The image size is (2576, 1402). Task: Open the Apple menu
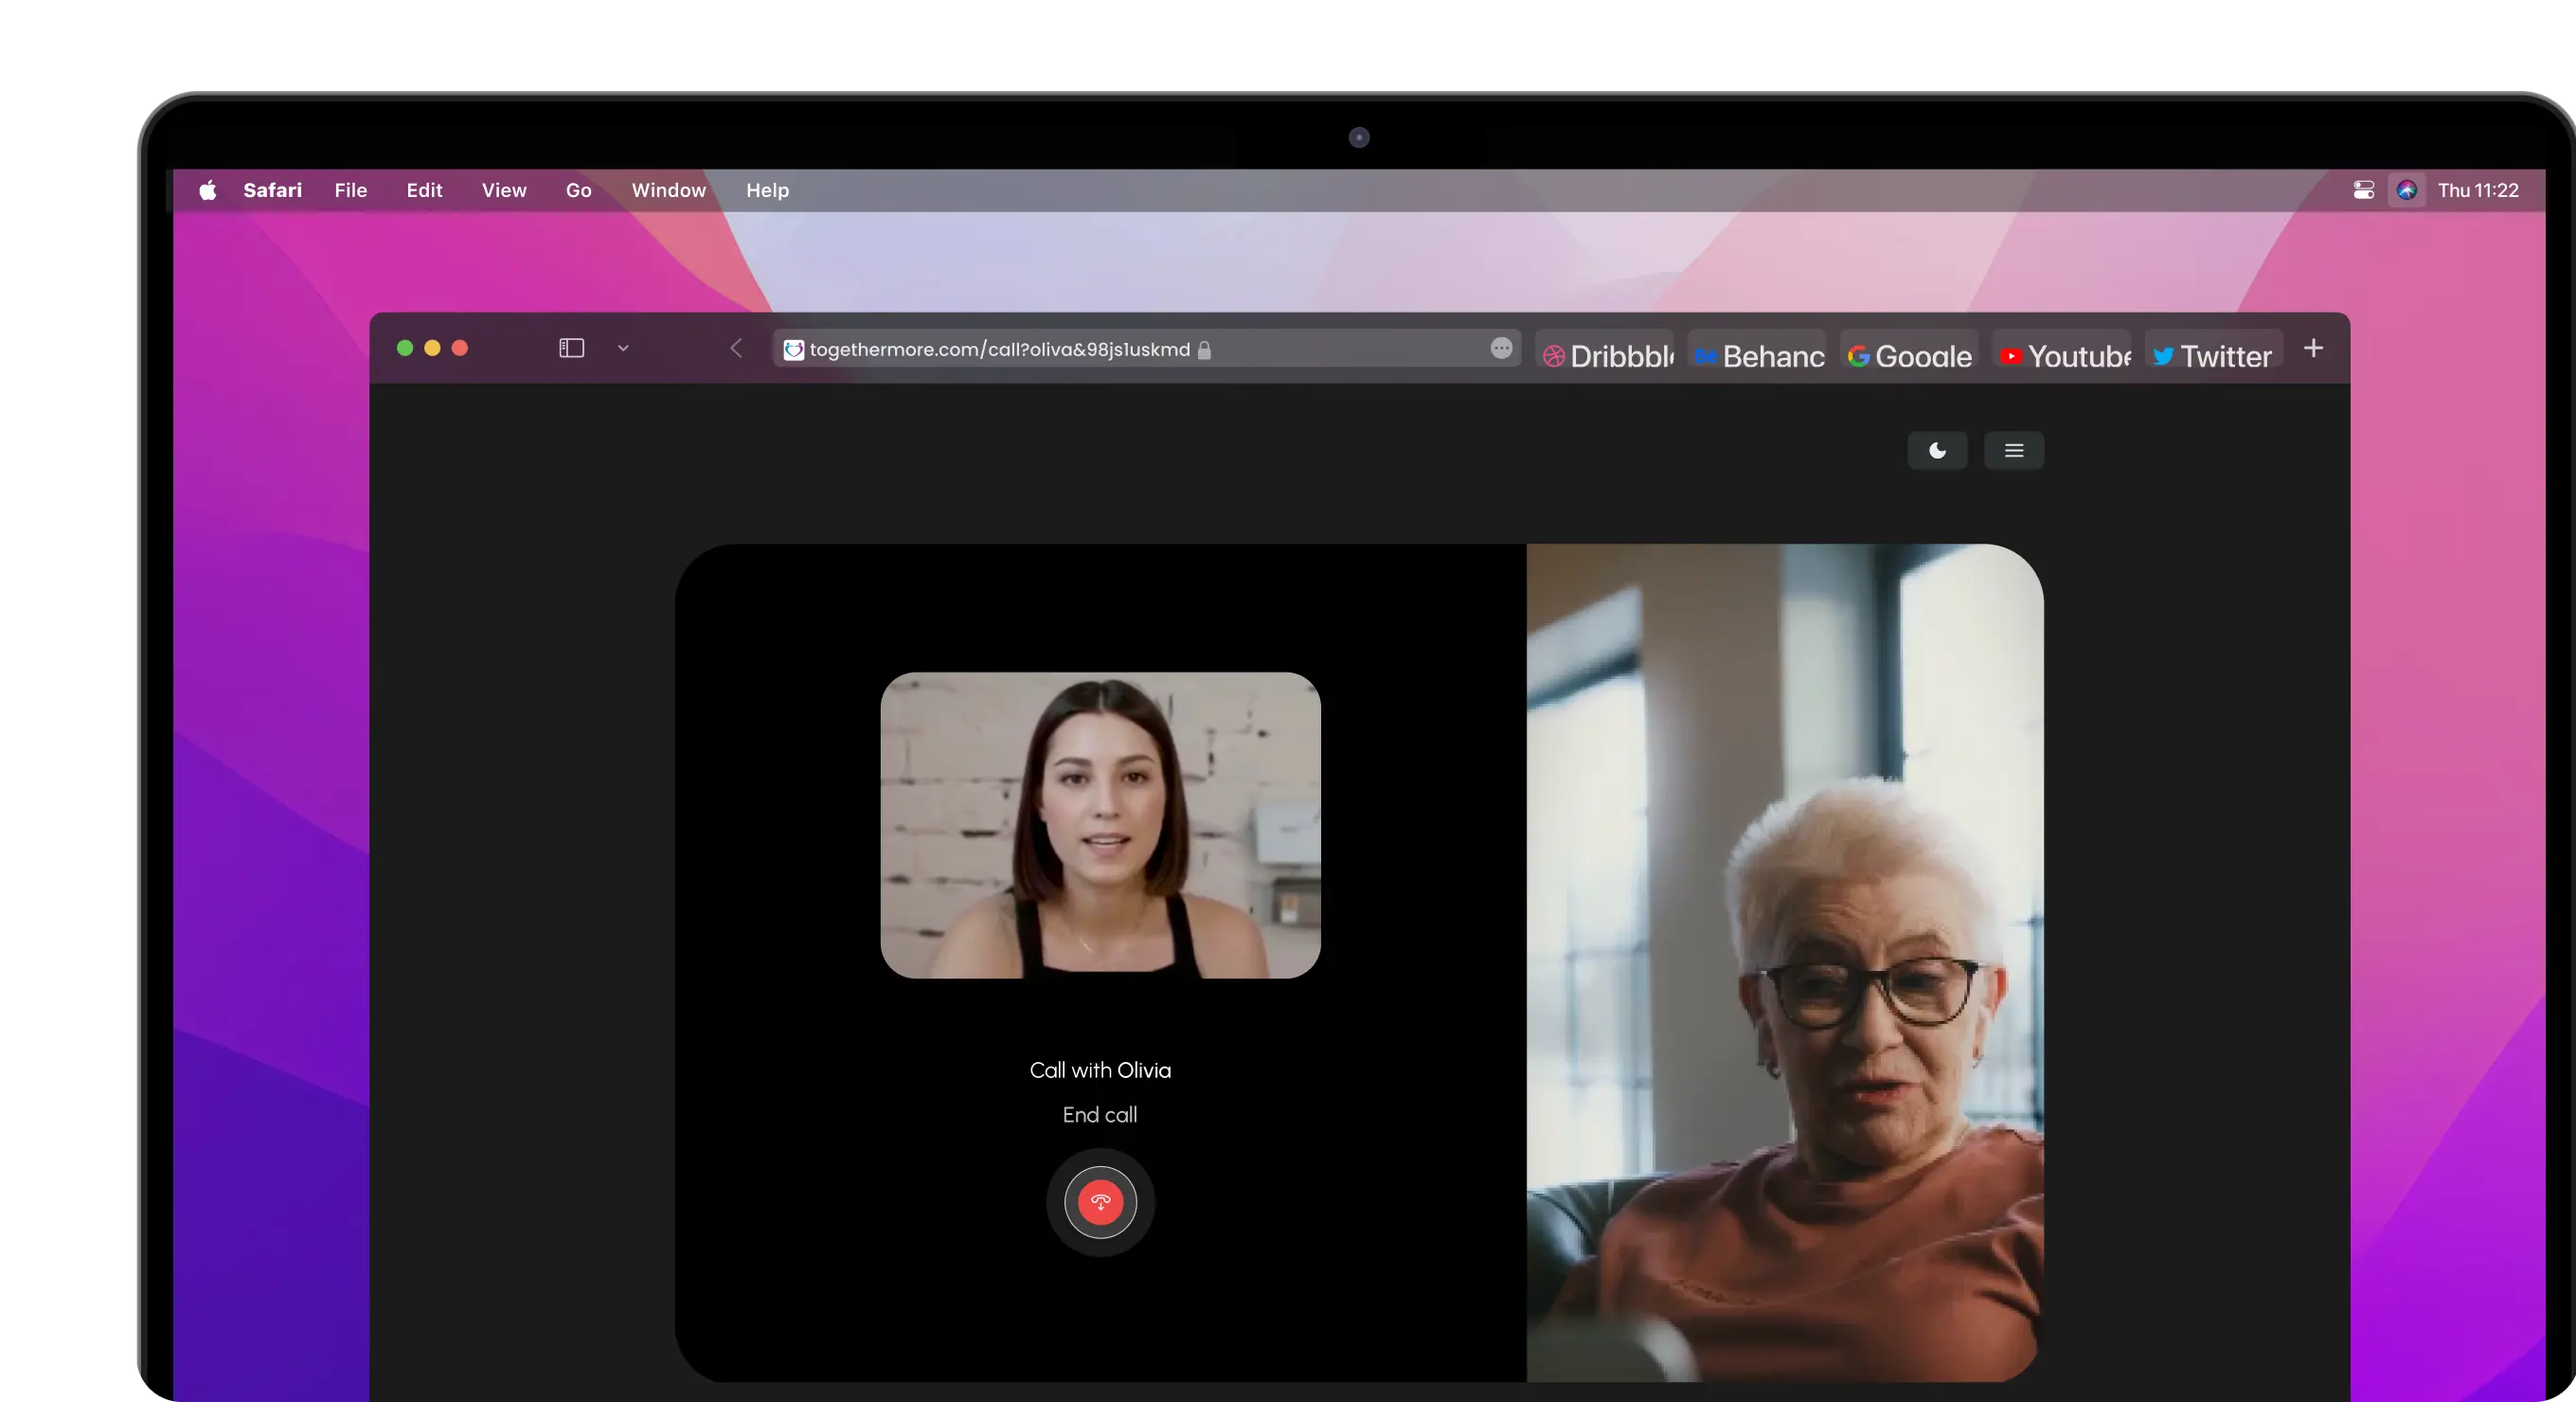207,190
